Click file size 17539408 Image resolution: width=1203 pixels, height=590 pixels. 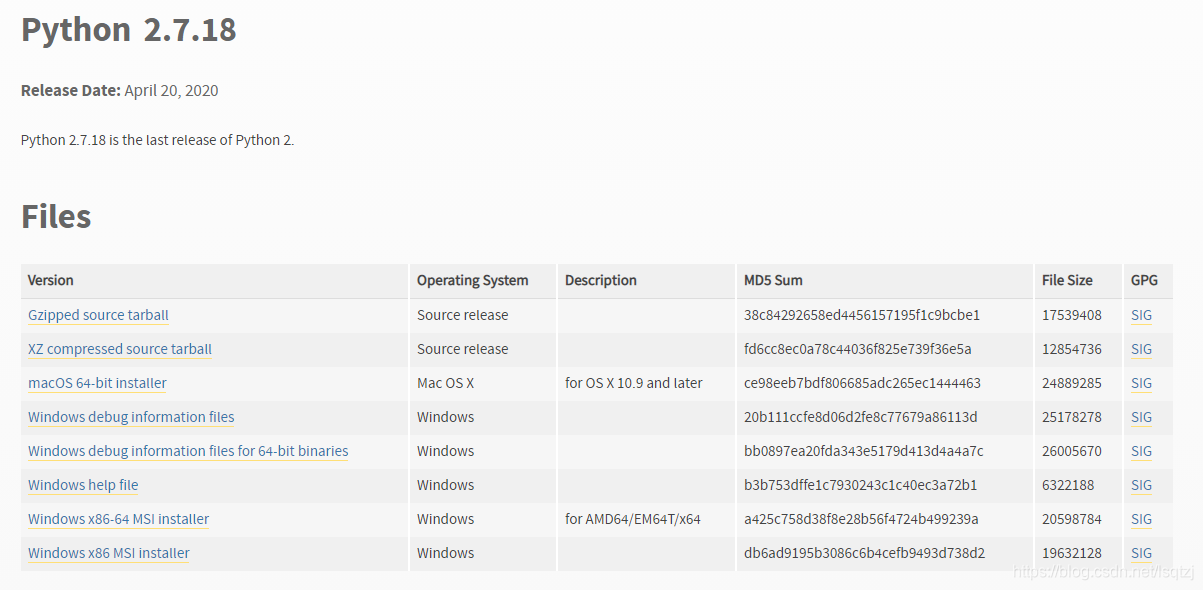[1072, 315]
